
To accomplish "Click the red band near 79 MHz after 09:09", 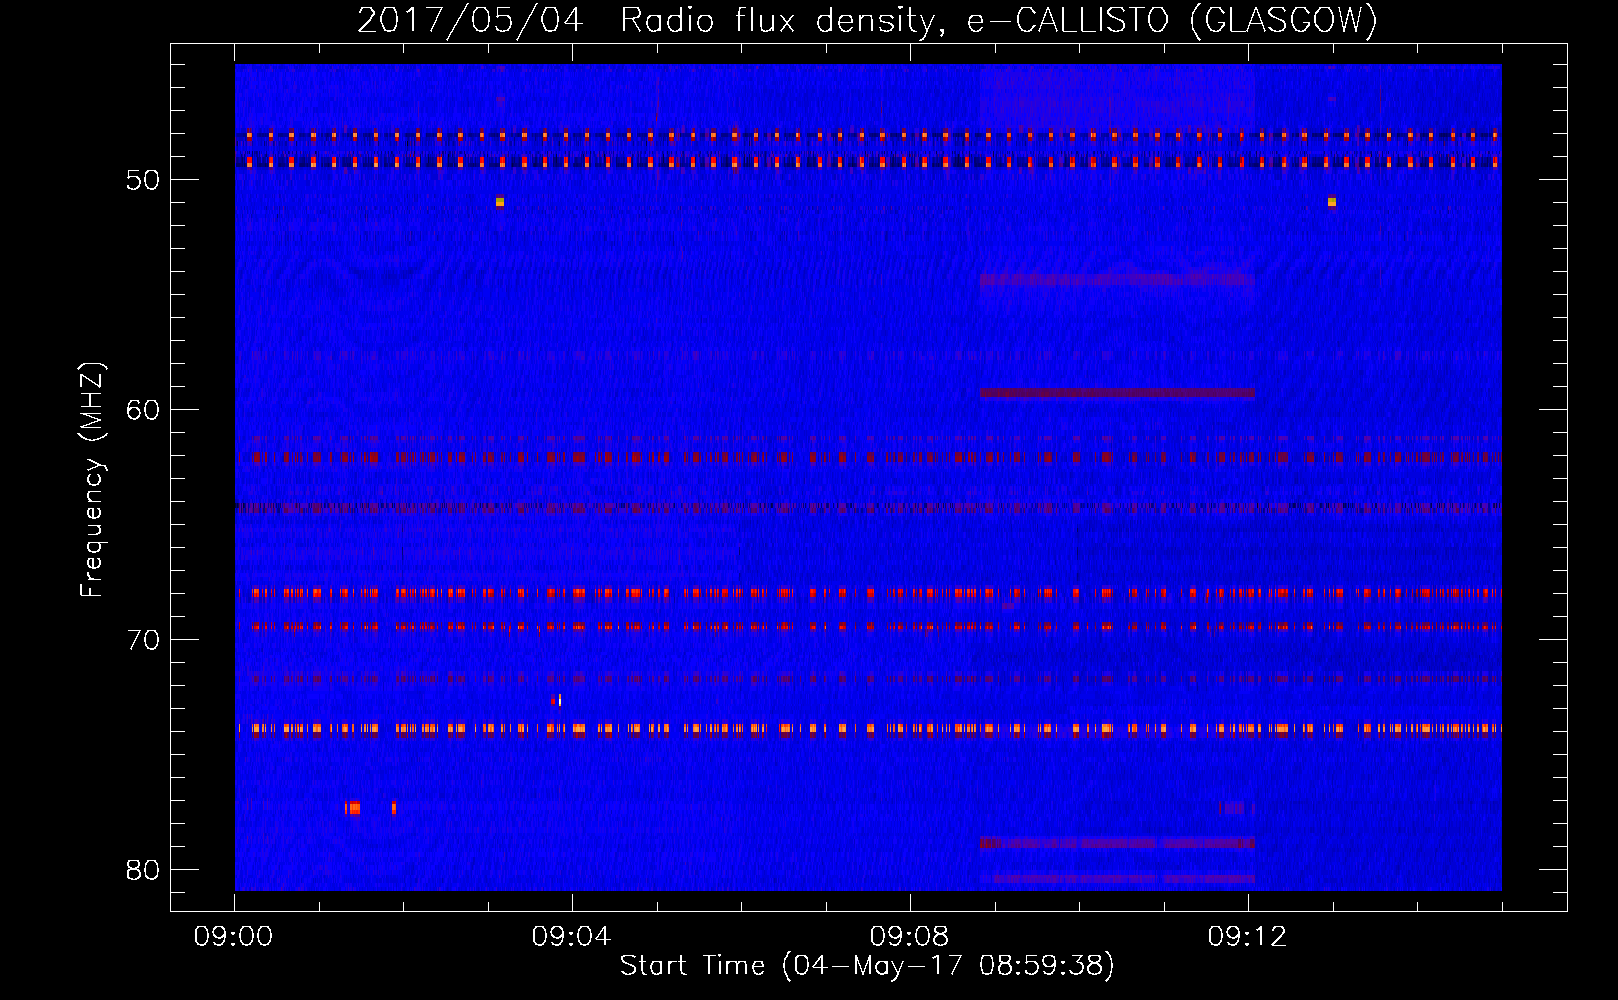I will point(1117,843).
